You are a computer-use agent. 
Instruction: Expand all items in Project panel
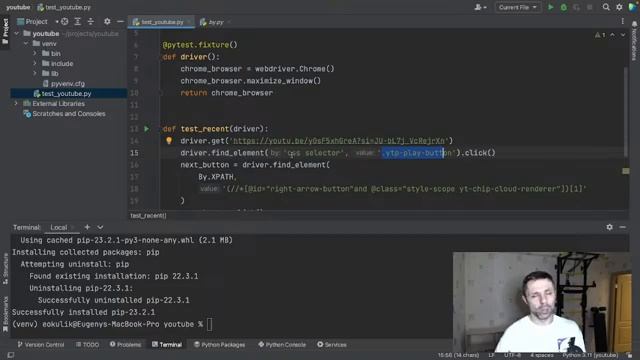coord(78,22)
